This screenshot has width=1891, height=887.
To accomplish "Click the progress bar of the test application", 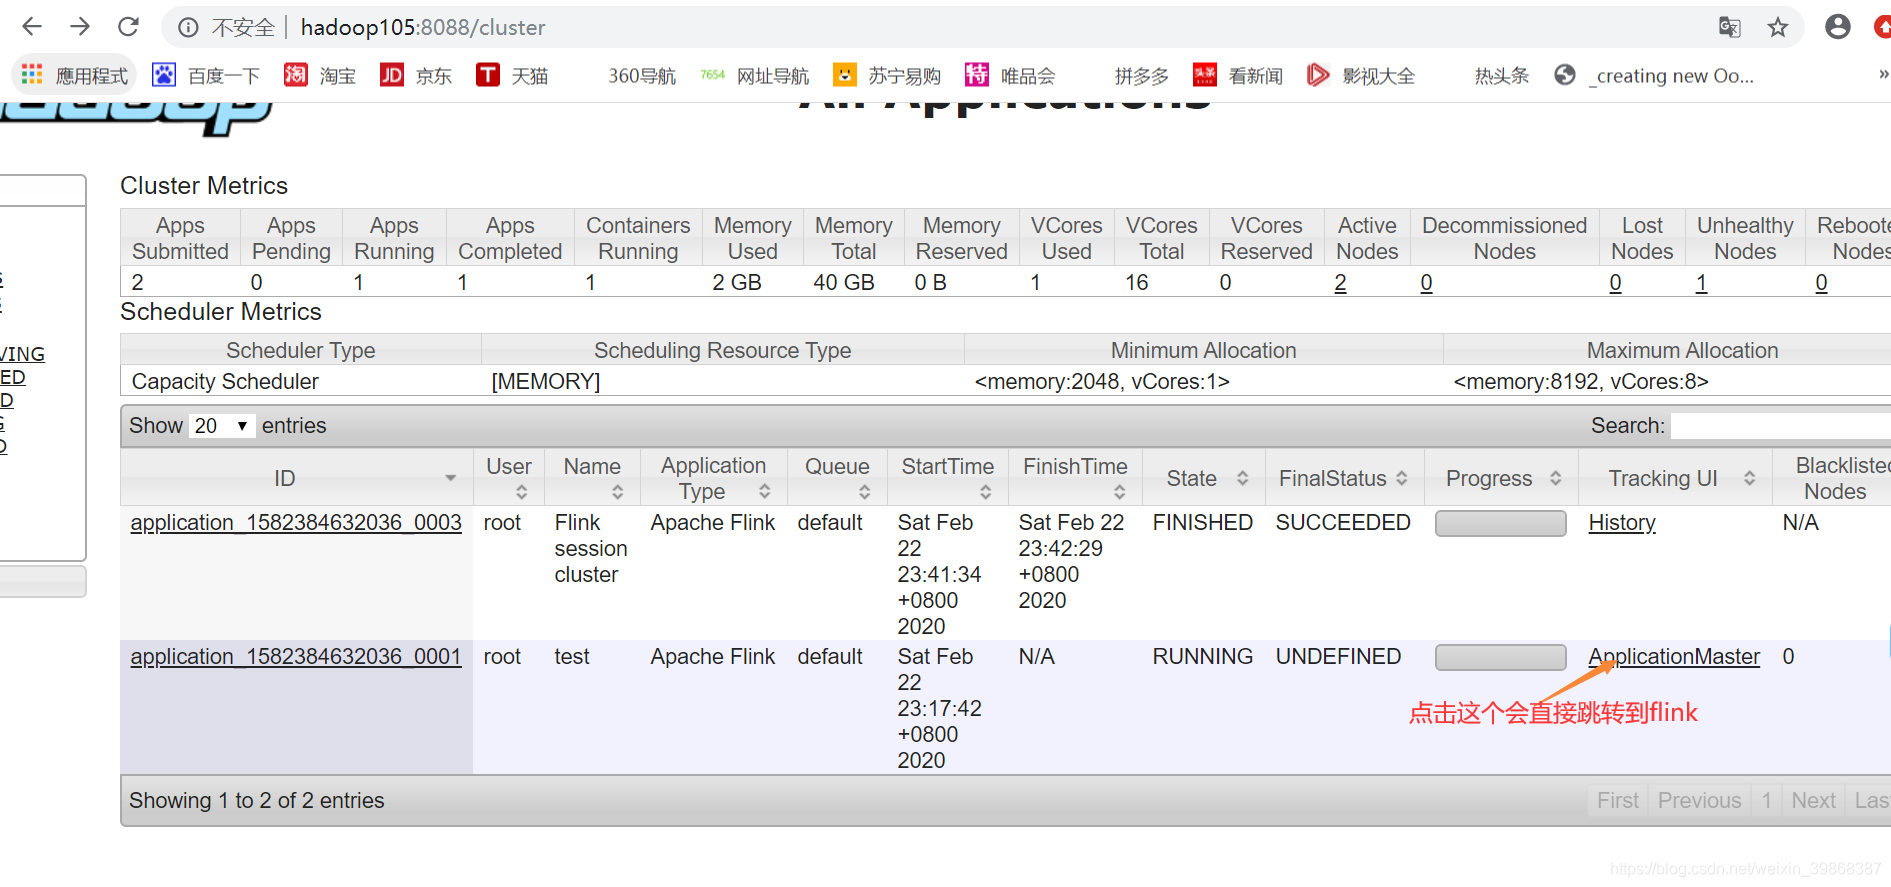I will pos(1501,657).
